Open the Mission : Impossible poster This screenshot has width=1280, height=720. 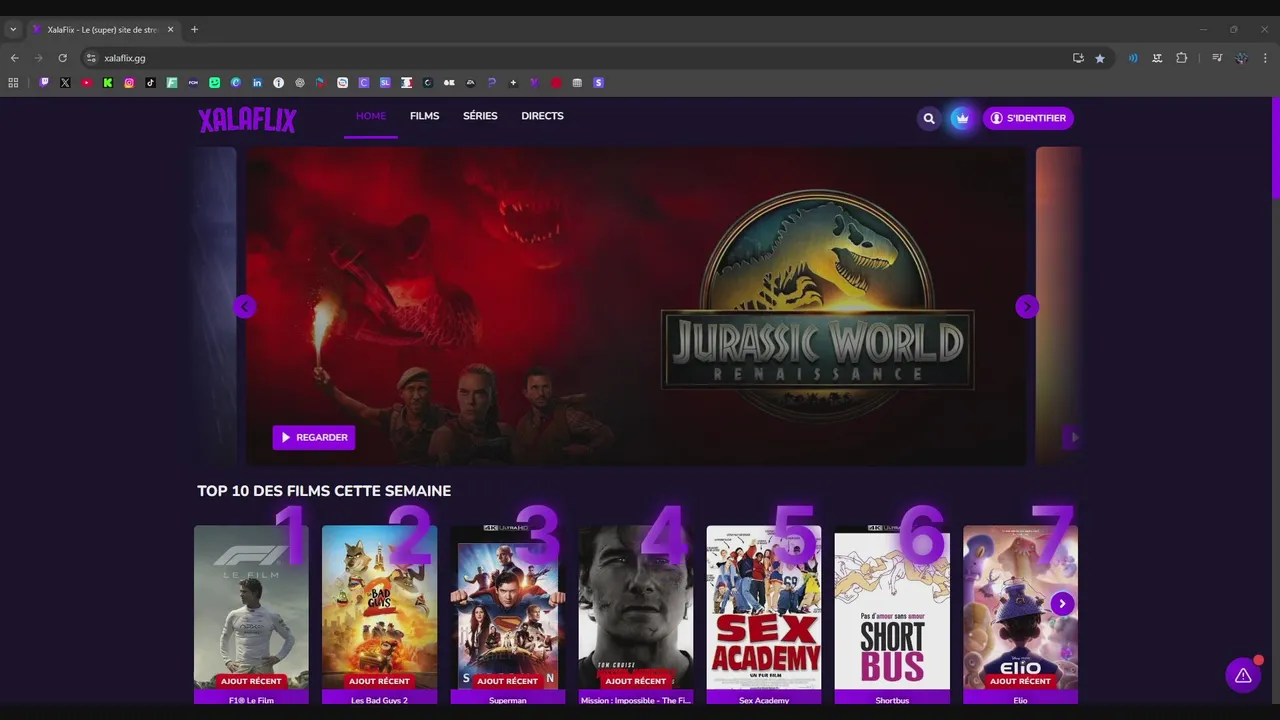[x=635, y=608]
